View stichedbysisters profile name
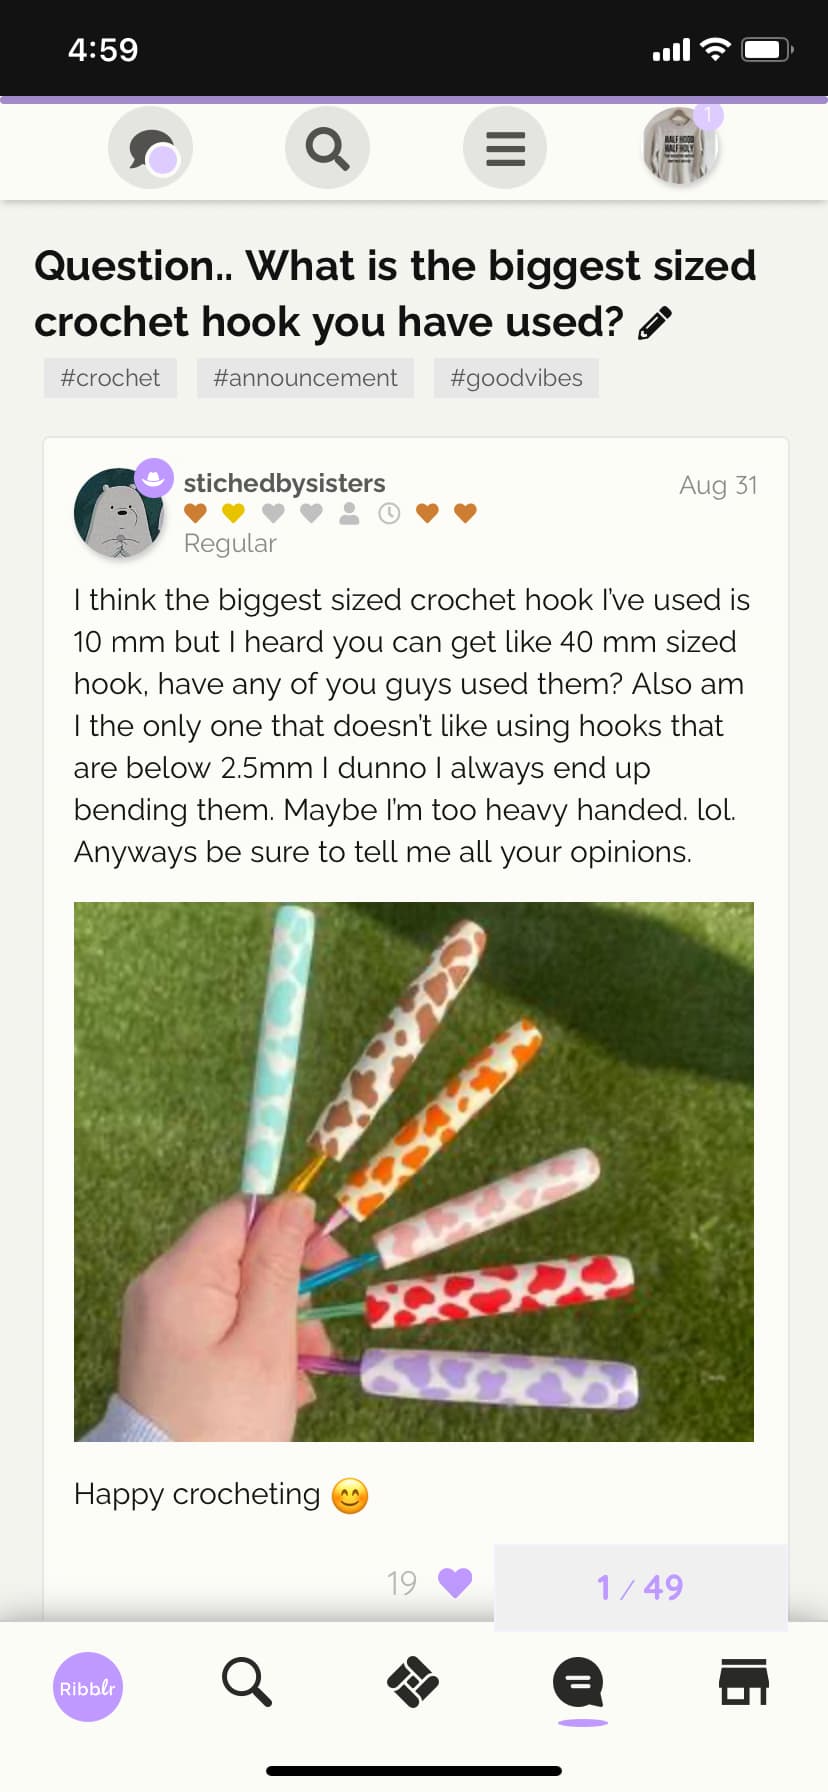 click(x=284, y=483)
